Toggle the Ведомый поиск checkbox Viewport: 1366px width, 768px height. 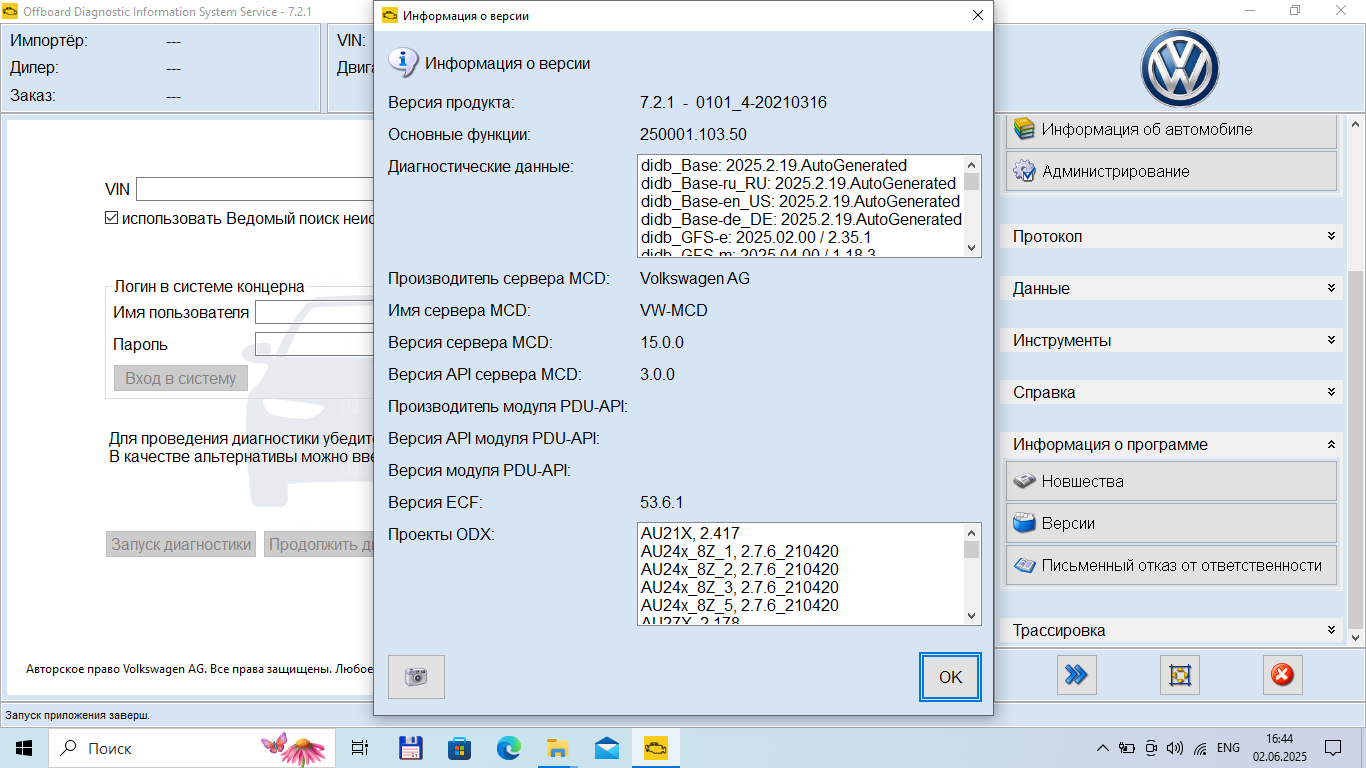point(111,218)
